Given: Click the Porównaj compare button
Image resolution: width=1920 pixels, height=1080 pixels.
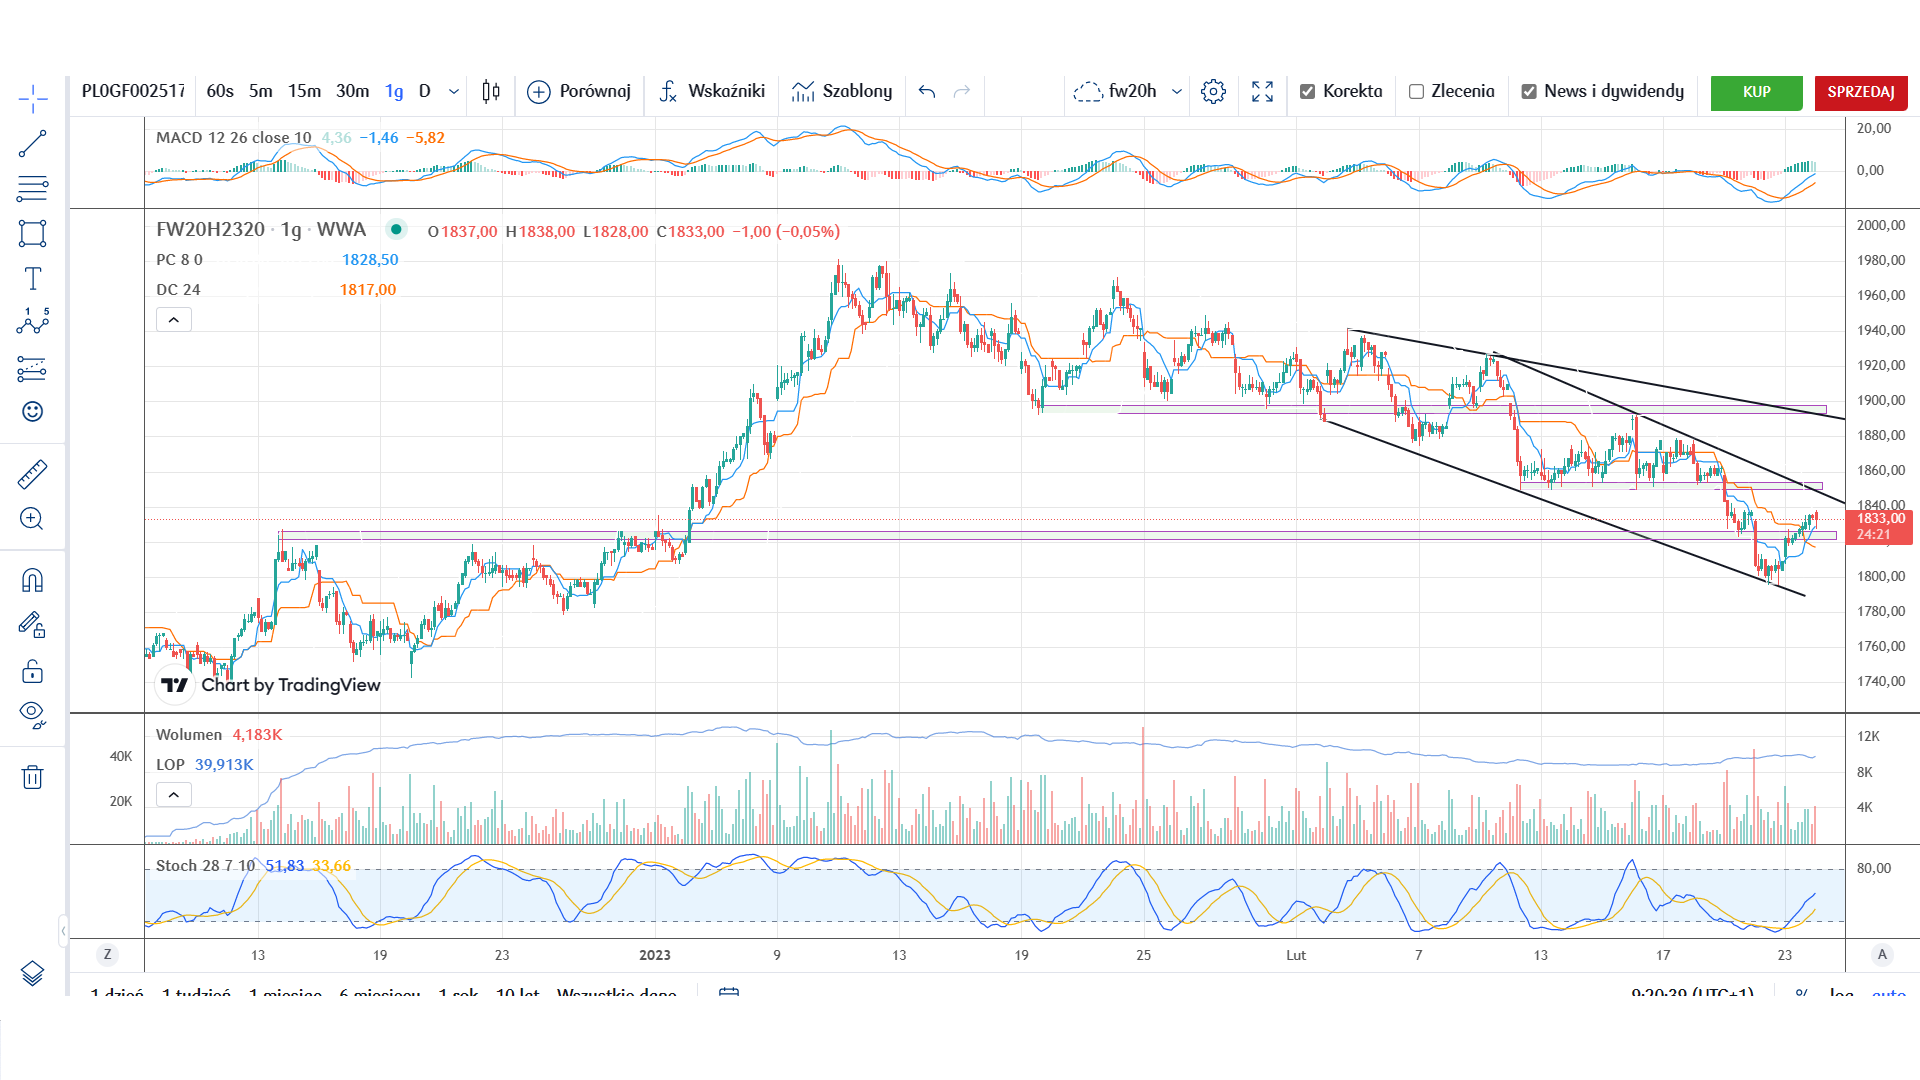Looking at the screenshot, I should (579, 92).
